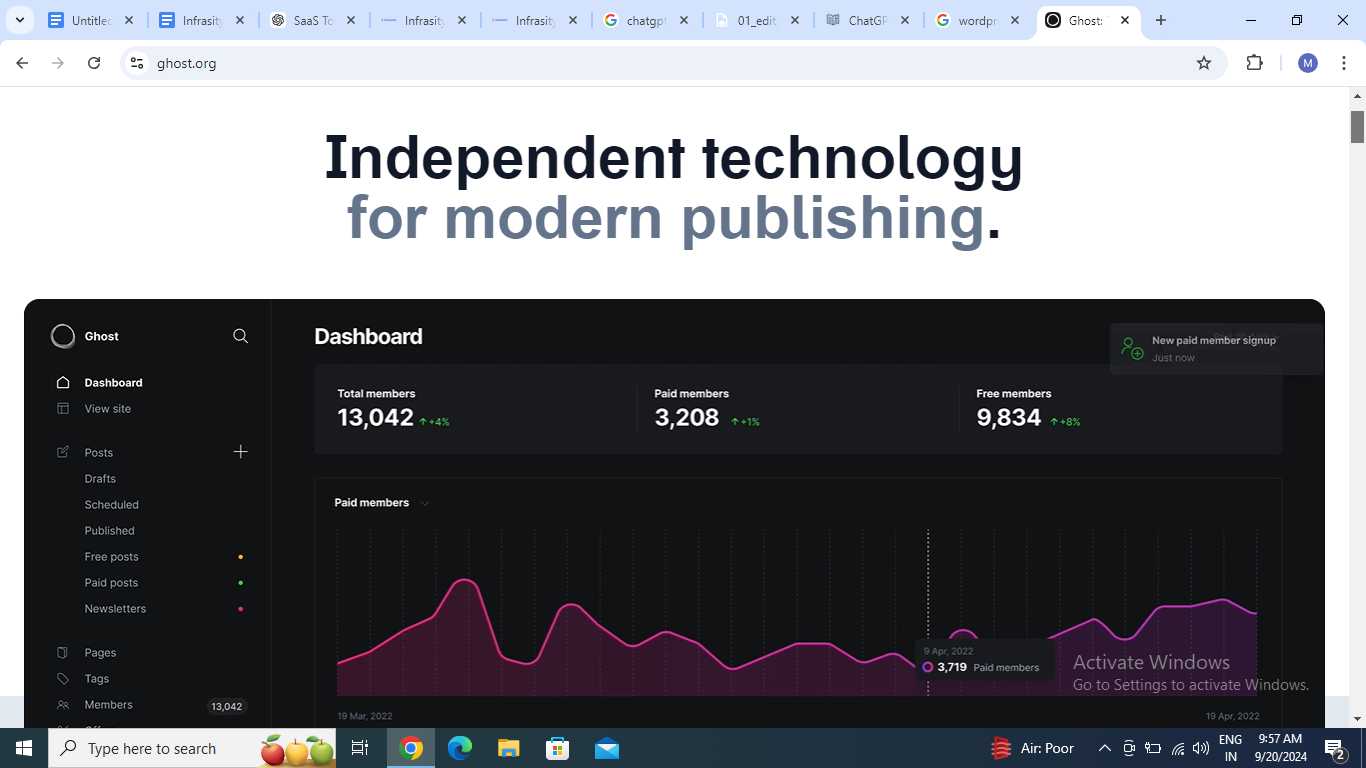1366x768 pixels.
Task: Expand the Paid members chart dropdown
Action: tap(425, 503)
